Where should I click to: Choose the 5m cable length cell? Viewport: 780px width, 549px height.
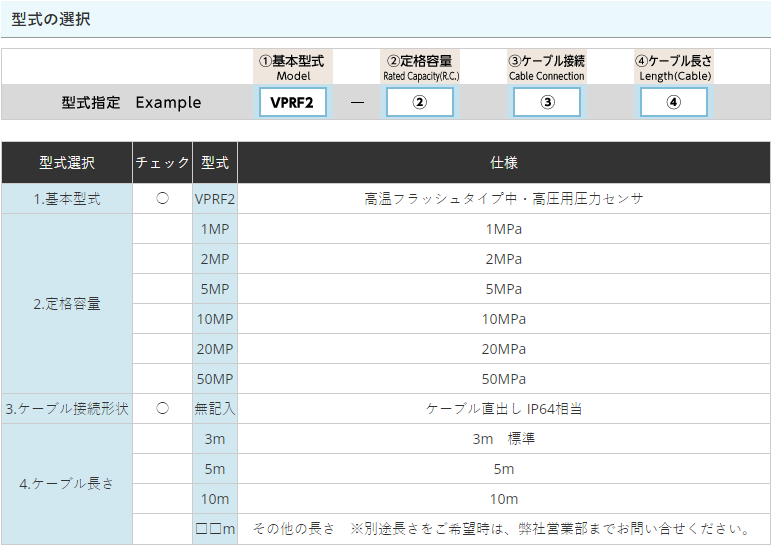(x=215, y=469)
